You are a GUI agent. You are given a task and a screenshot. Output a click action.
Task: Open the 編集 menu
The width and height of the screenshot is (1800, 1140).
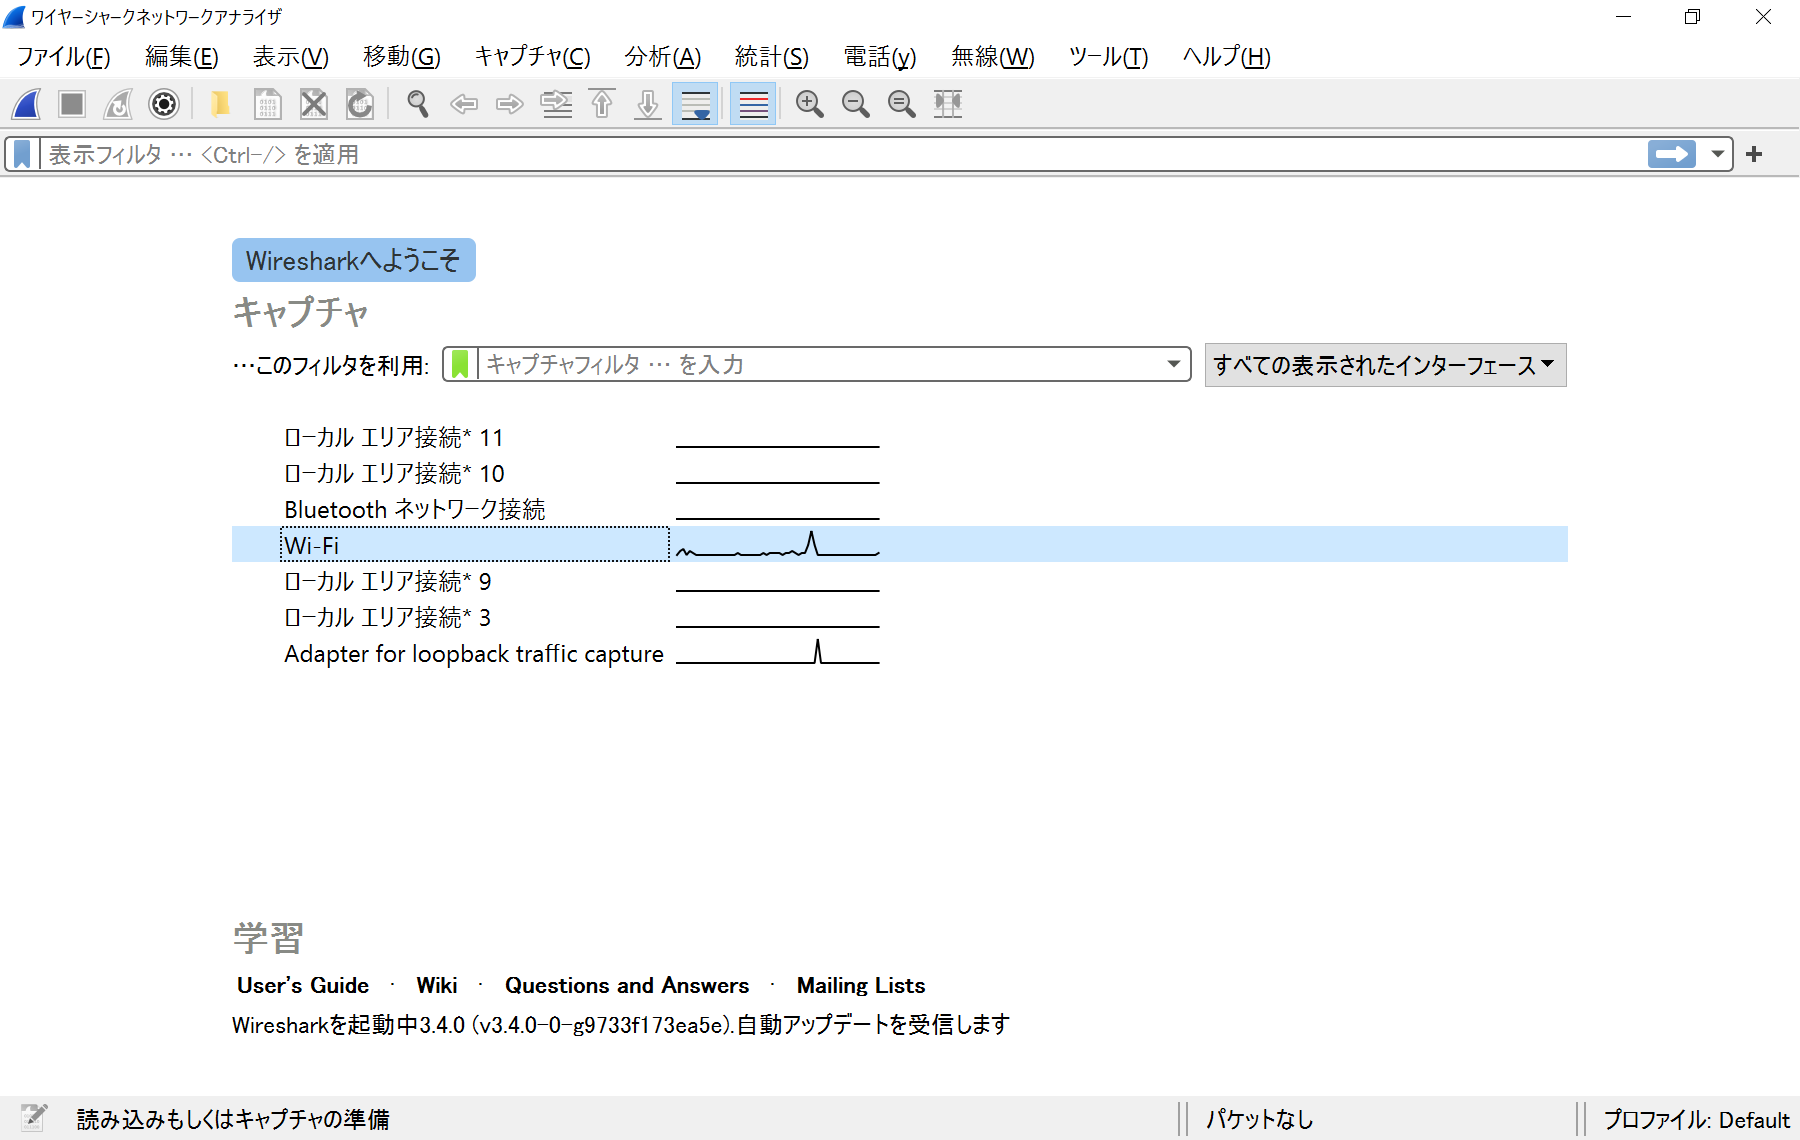(x=182, y=57)
